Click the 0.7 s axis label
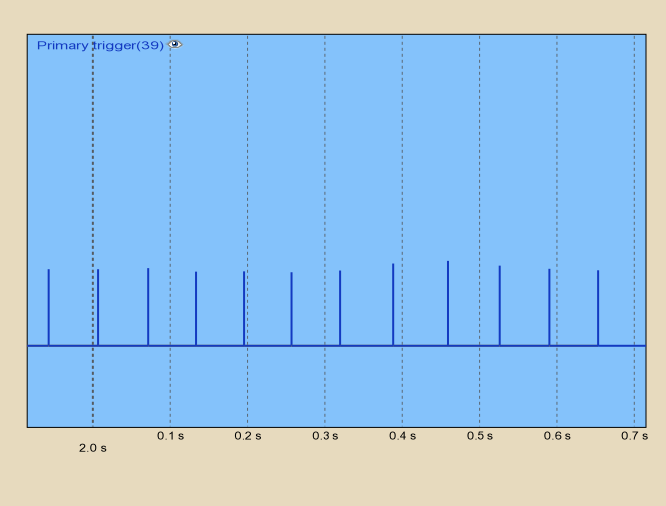 [634, 436]
